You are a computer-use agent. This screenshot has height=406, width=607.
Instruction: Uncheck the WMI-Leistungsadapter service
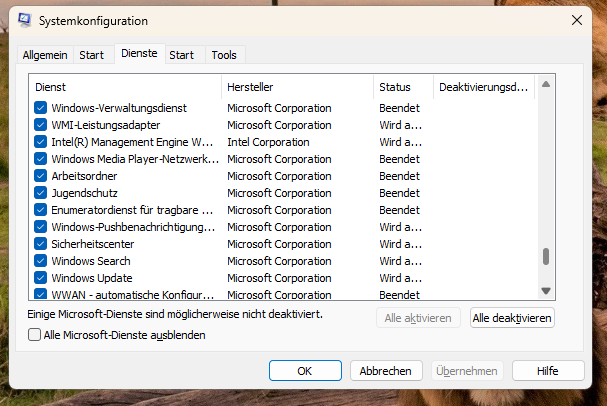click(41, 125)
